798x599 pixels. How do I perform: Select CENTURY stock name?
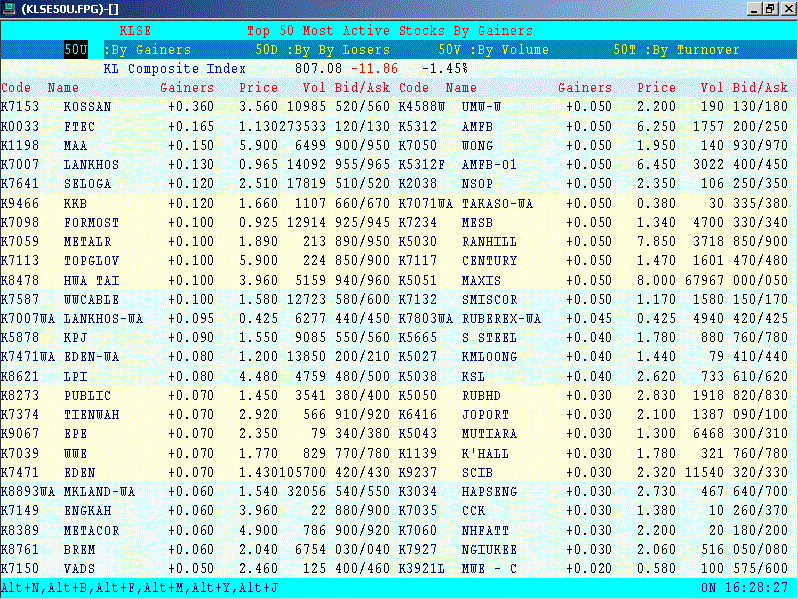coord(489,261)
